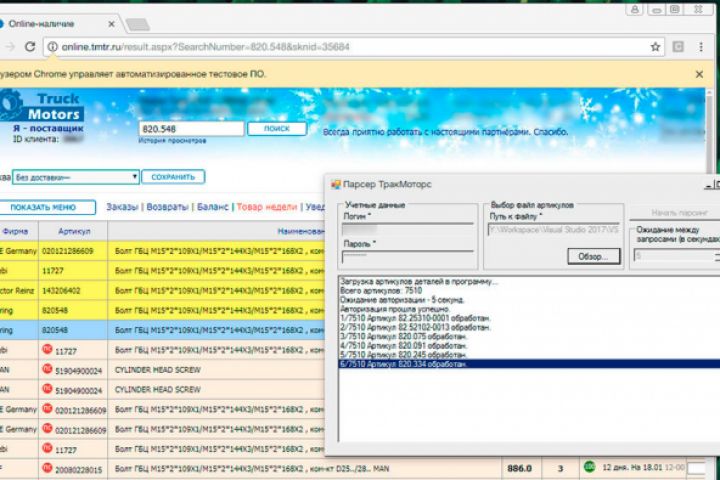Click the extension icon beside the bookmark star

click(x=678, y=46)
